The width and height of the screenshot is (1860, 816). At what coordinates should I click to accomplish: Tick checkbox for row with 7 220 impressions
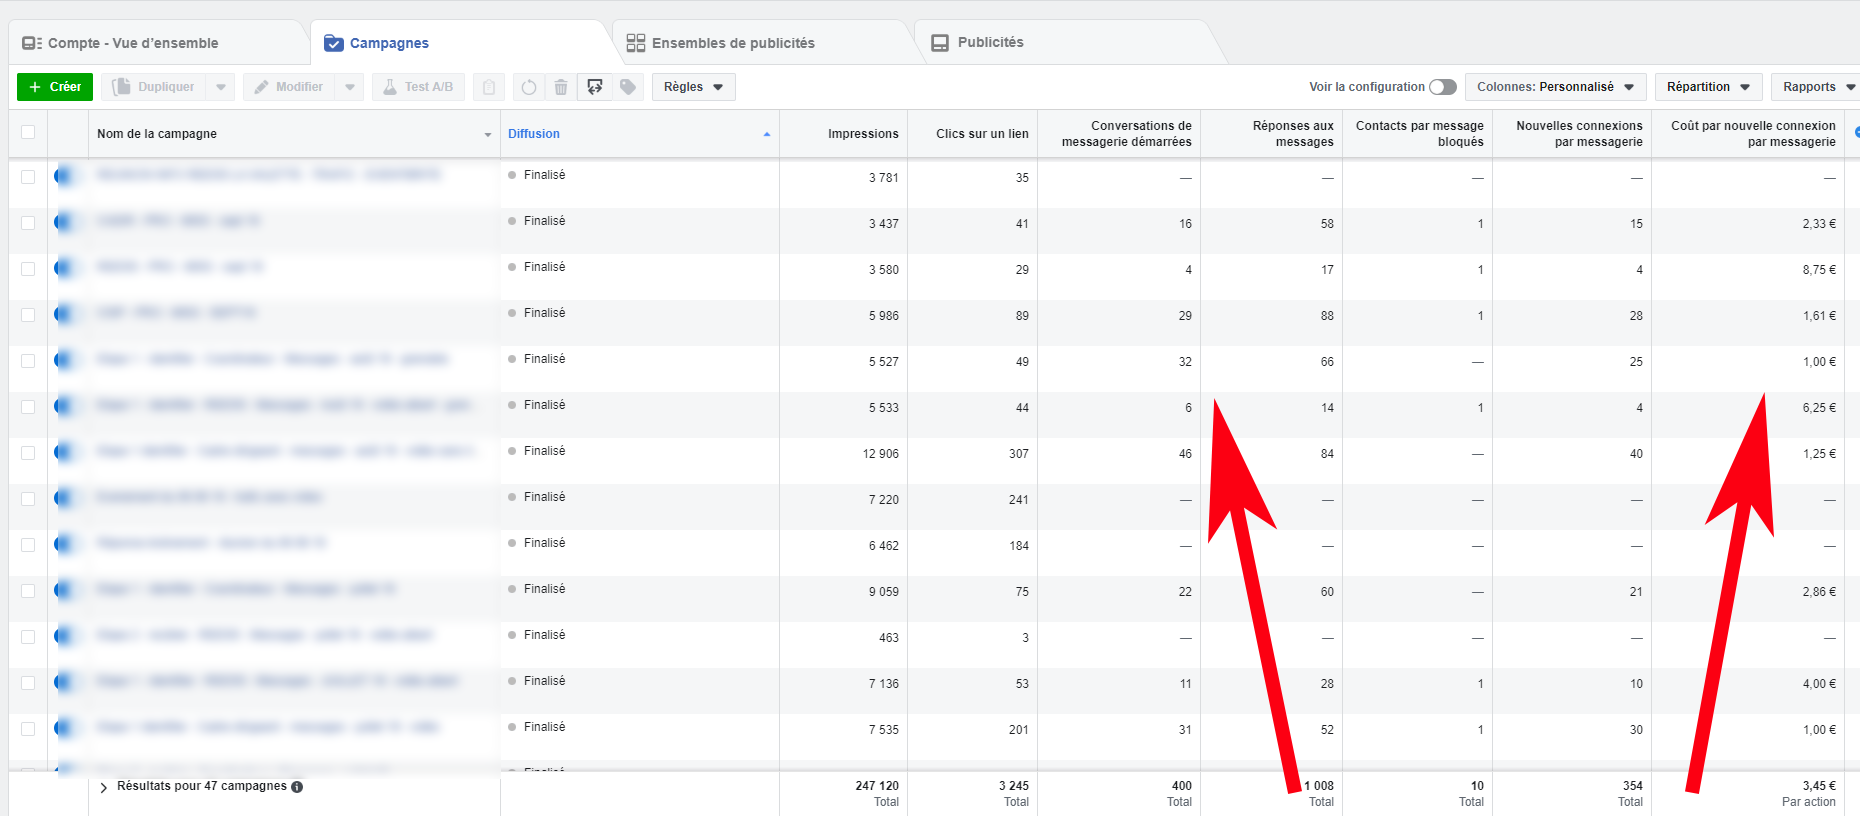(x=28, y=499)
